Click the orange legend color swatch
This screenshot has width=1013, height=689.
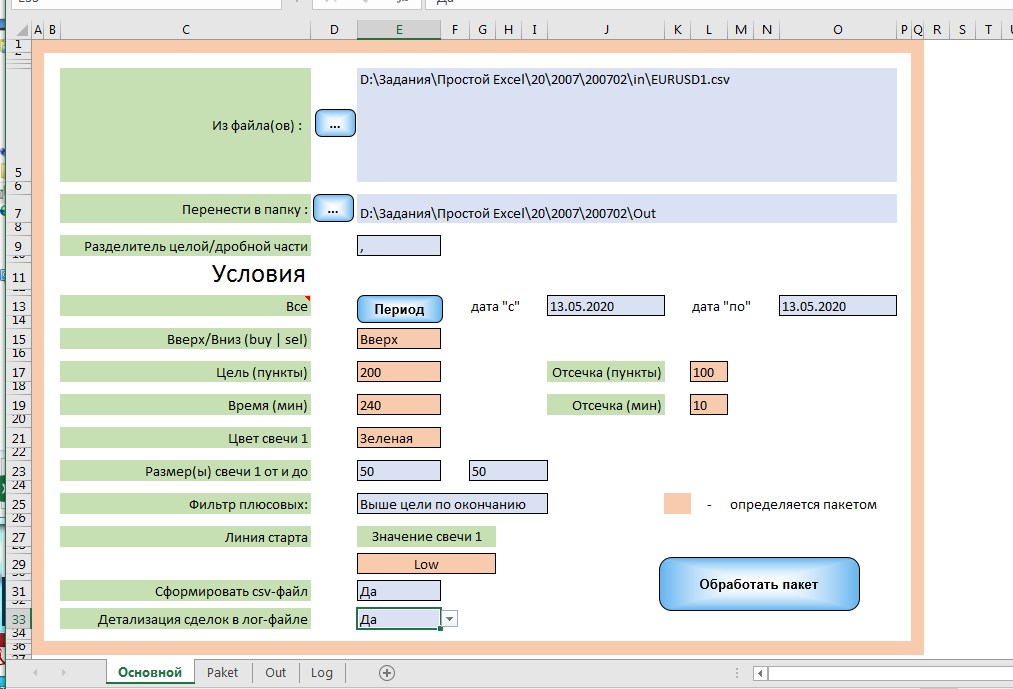click(677, 504)
